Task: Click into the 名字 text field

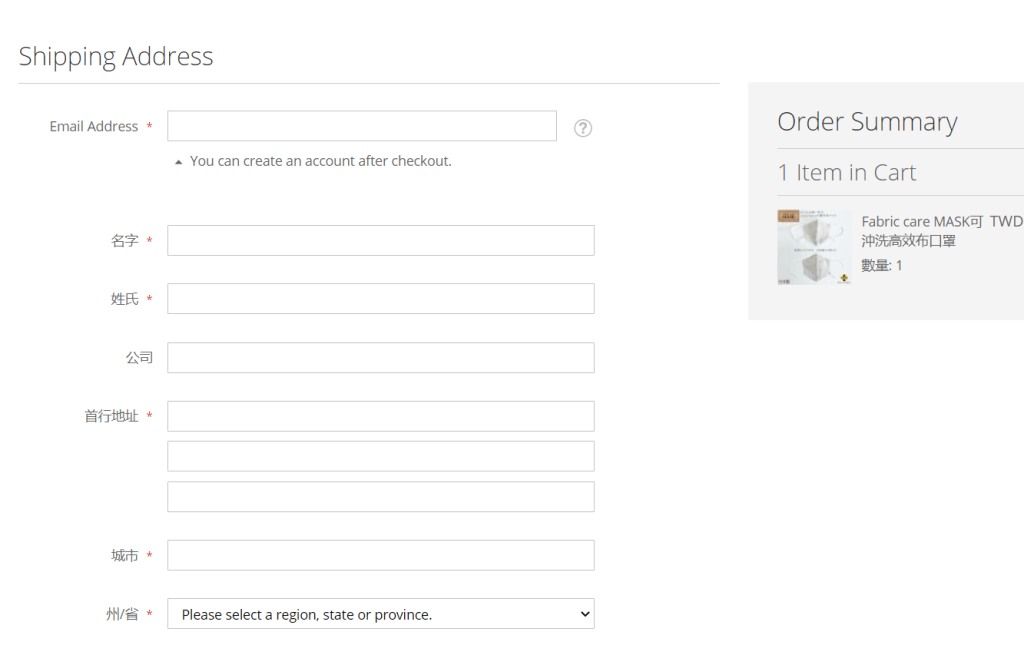Action: coord(380,241)
